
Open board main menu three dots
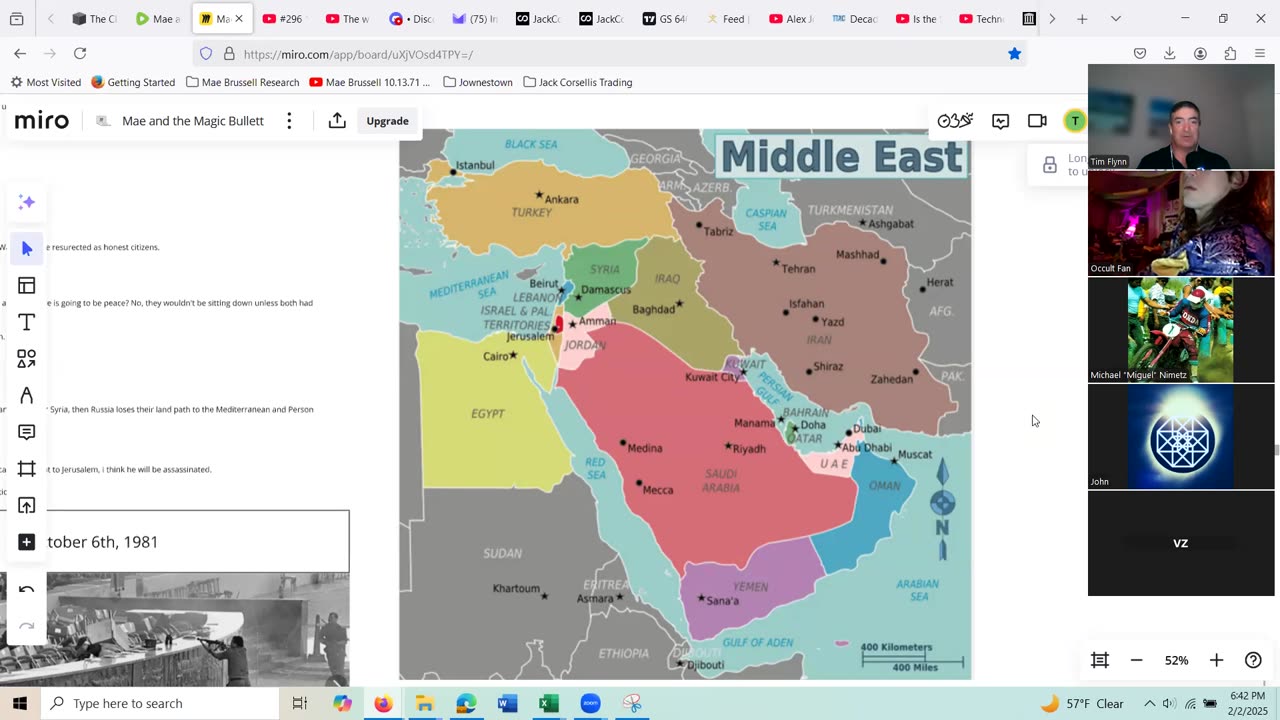tap(289, 121)
